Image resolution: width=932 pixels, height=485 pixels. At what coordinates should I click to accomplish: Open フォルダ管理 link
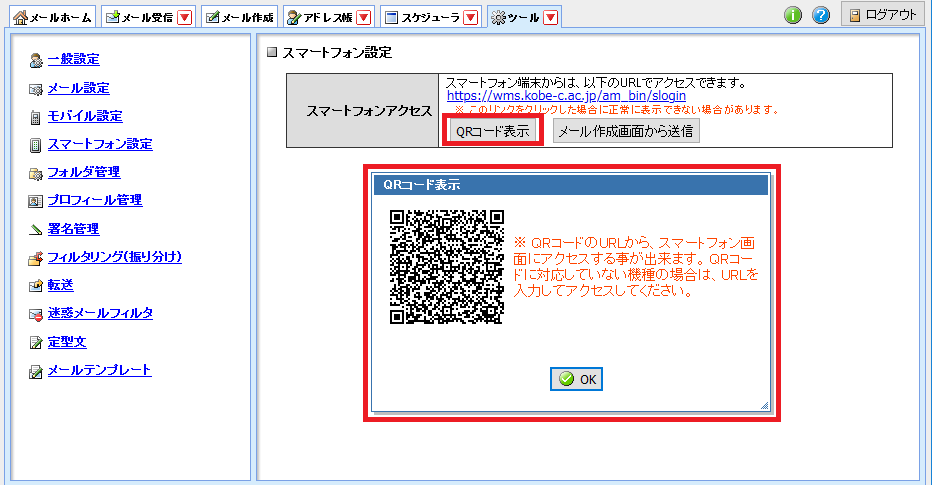(x=84, y=172)
